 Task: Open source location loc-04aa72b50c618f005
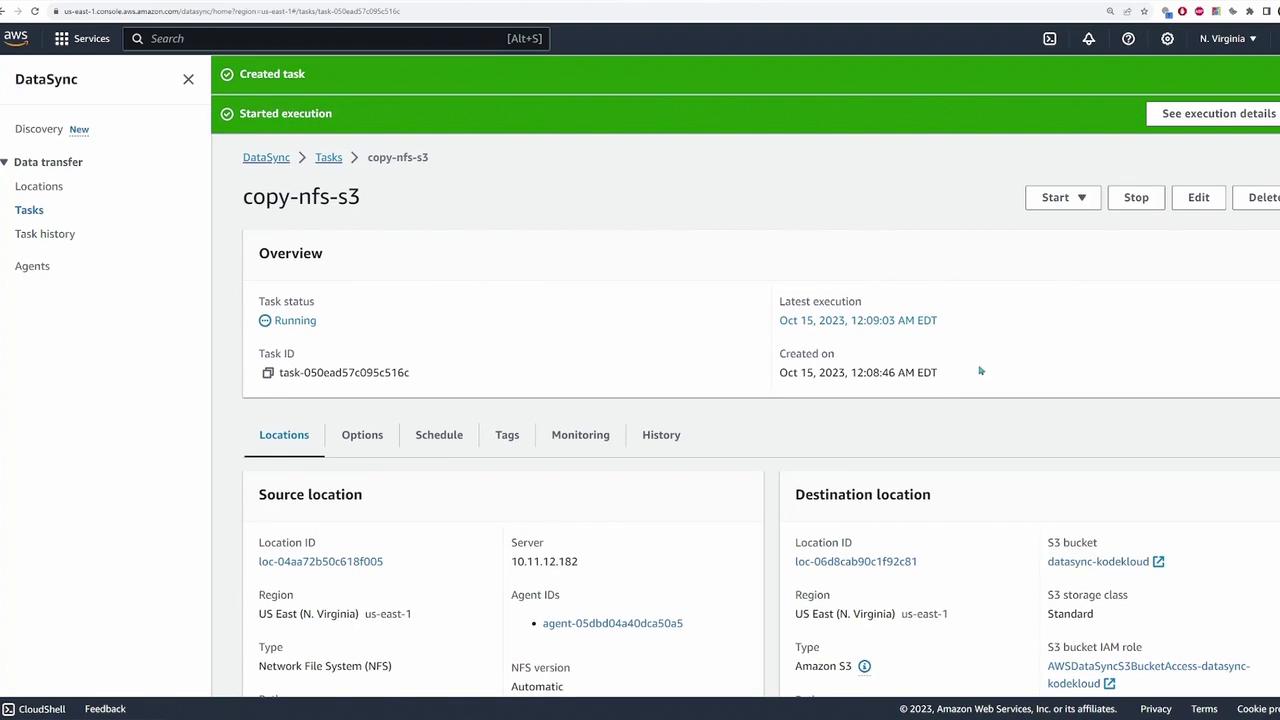click(321, 561)
